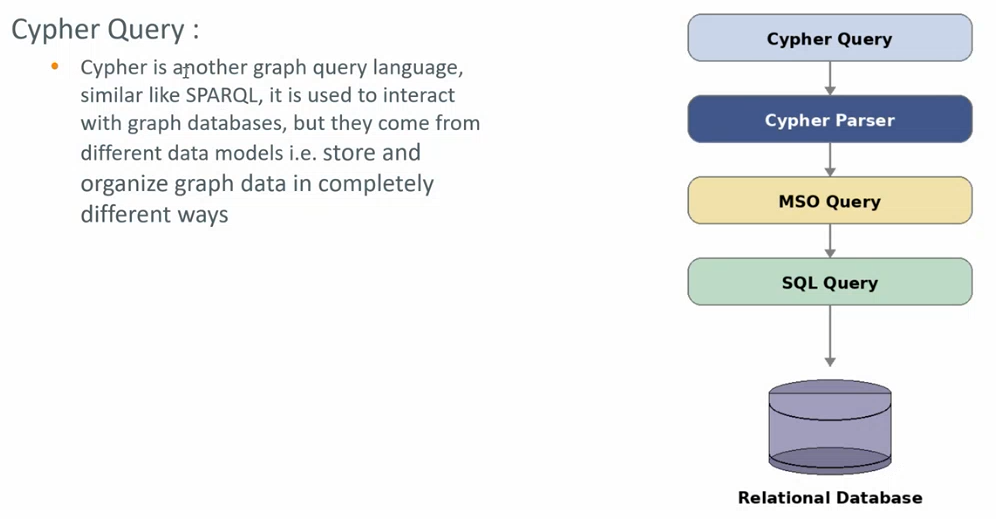The image size is (996, 519).
Task: Click the yellow MSO Query box
Action: coord(830,201)
